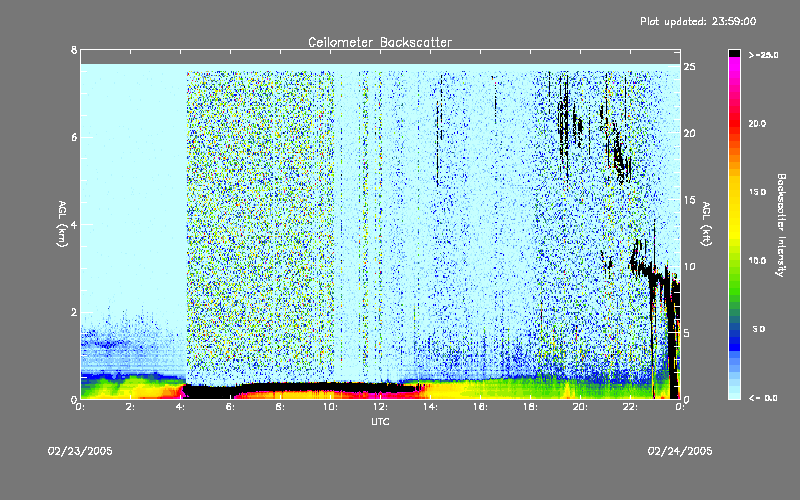Click the "<= 0.0" colorbar value
Image resolution: width=800 pixels, height=500 pixels.
click(x=763, y=398)
